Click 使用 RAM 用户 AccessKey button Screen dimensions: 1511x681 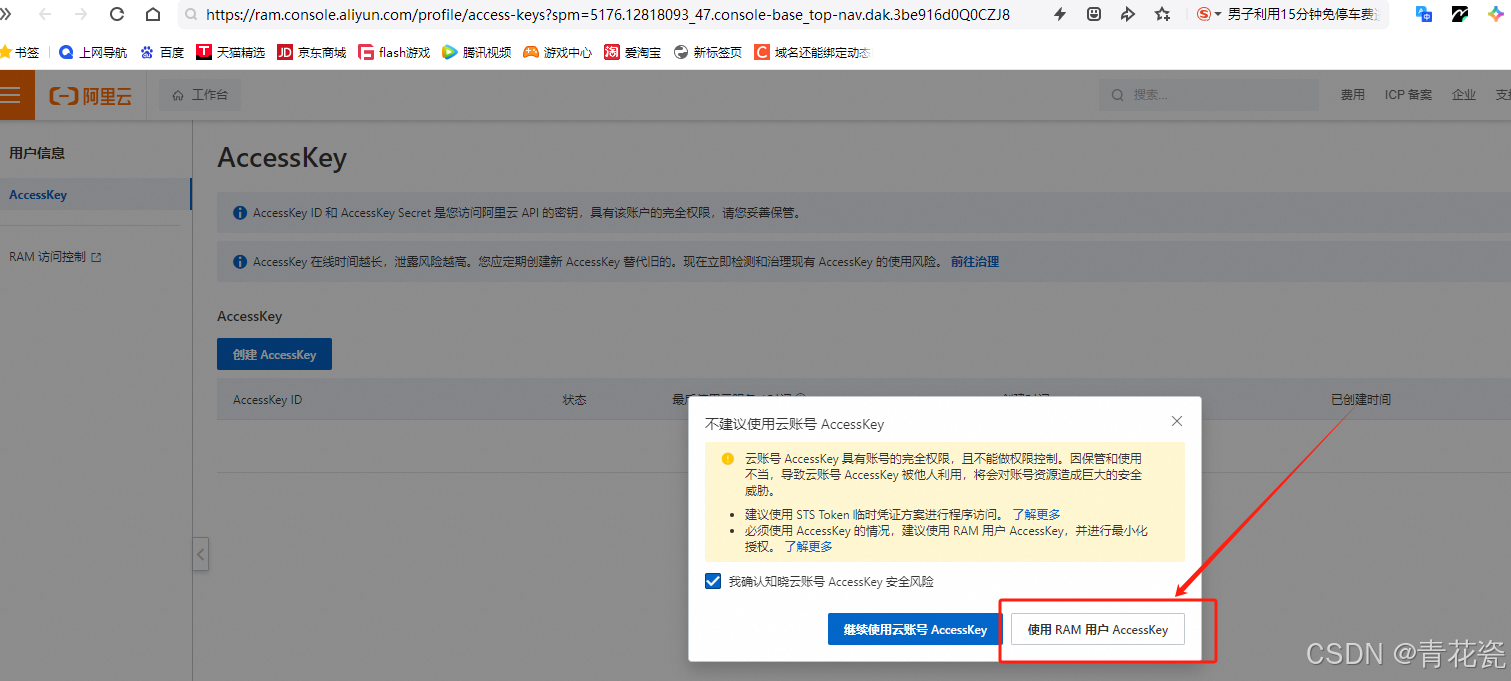pos(1098,629)
